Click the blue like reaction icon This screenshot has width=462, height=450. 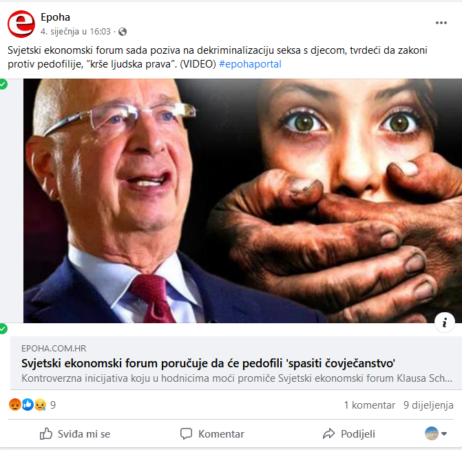[x=28, y=405]
